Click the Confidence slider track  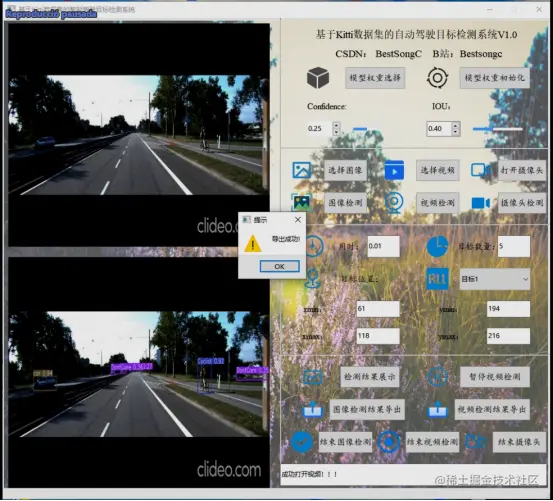tap(377, 129)
